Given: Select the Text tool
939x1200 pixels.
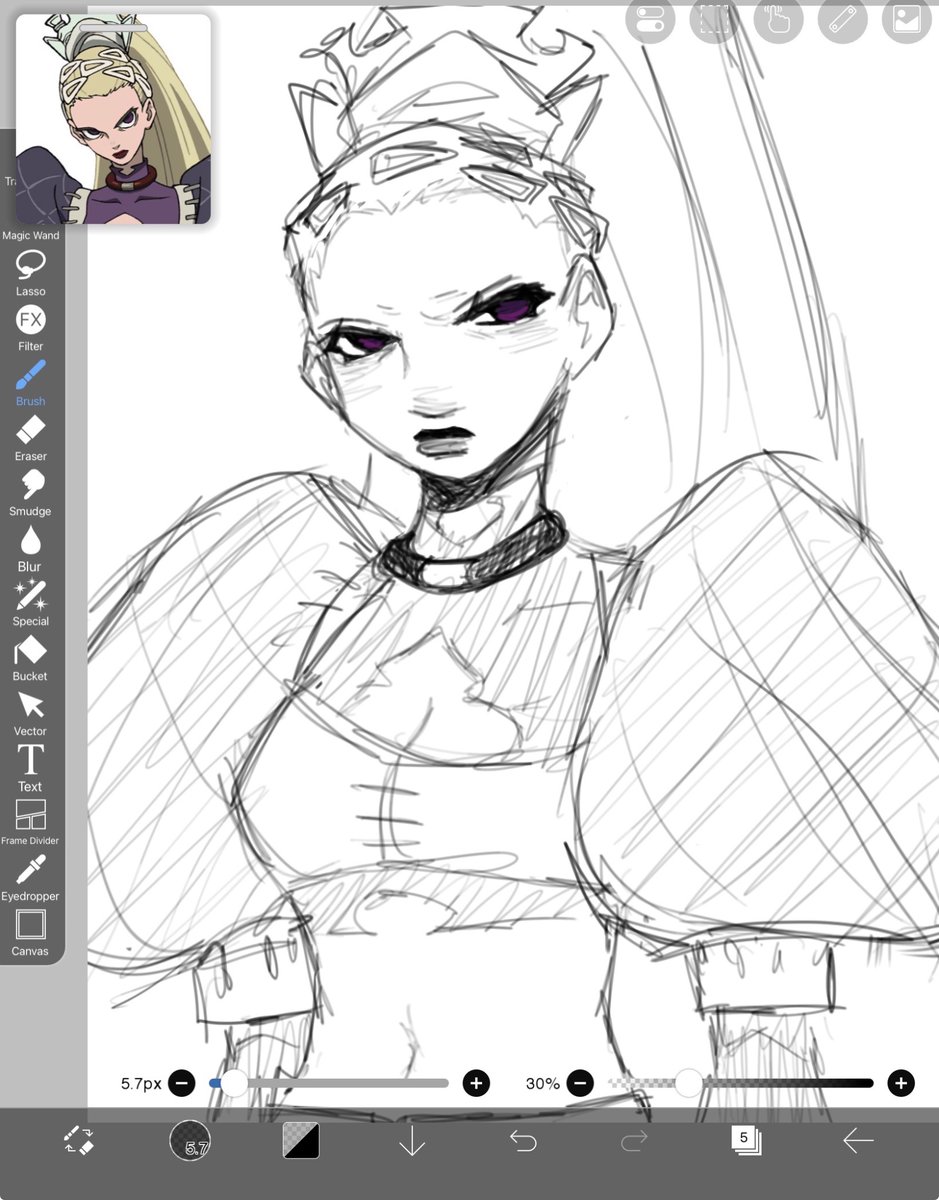Looking at the screenshot, I should (30, 768).
